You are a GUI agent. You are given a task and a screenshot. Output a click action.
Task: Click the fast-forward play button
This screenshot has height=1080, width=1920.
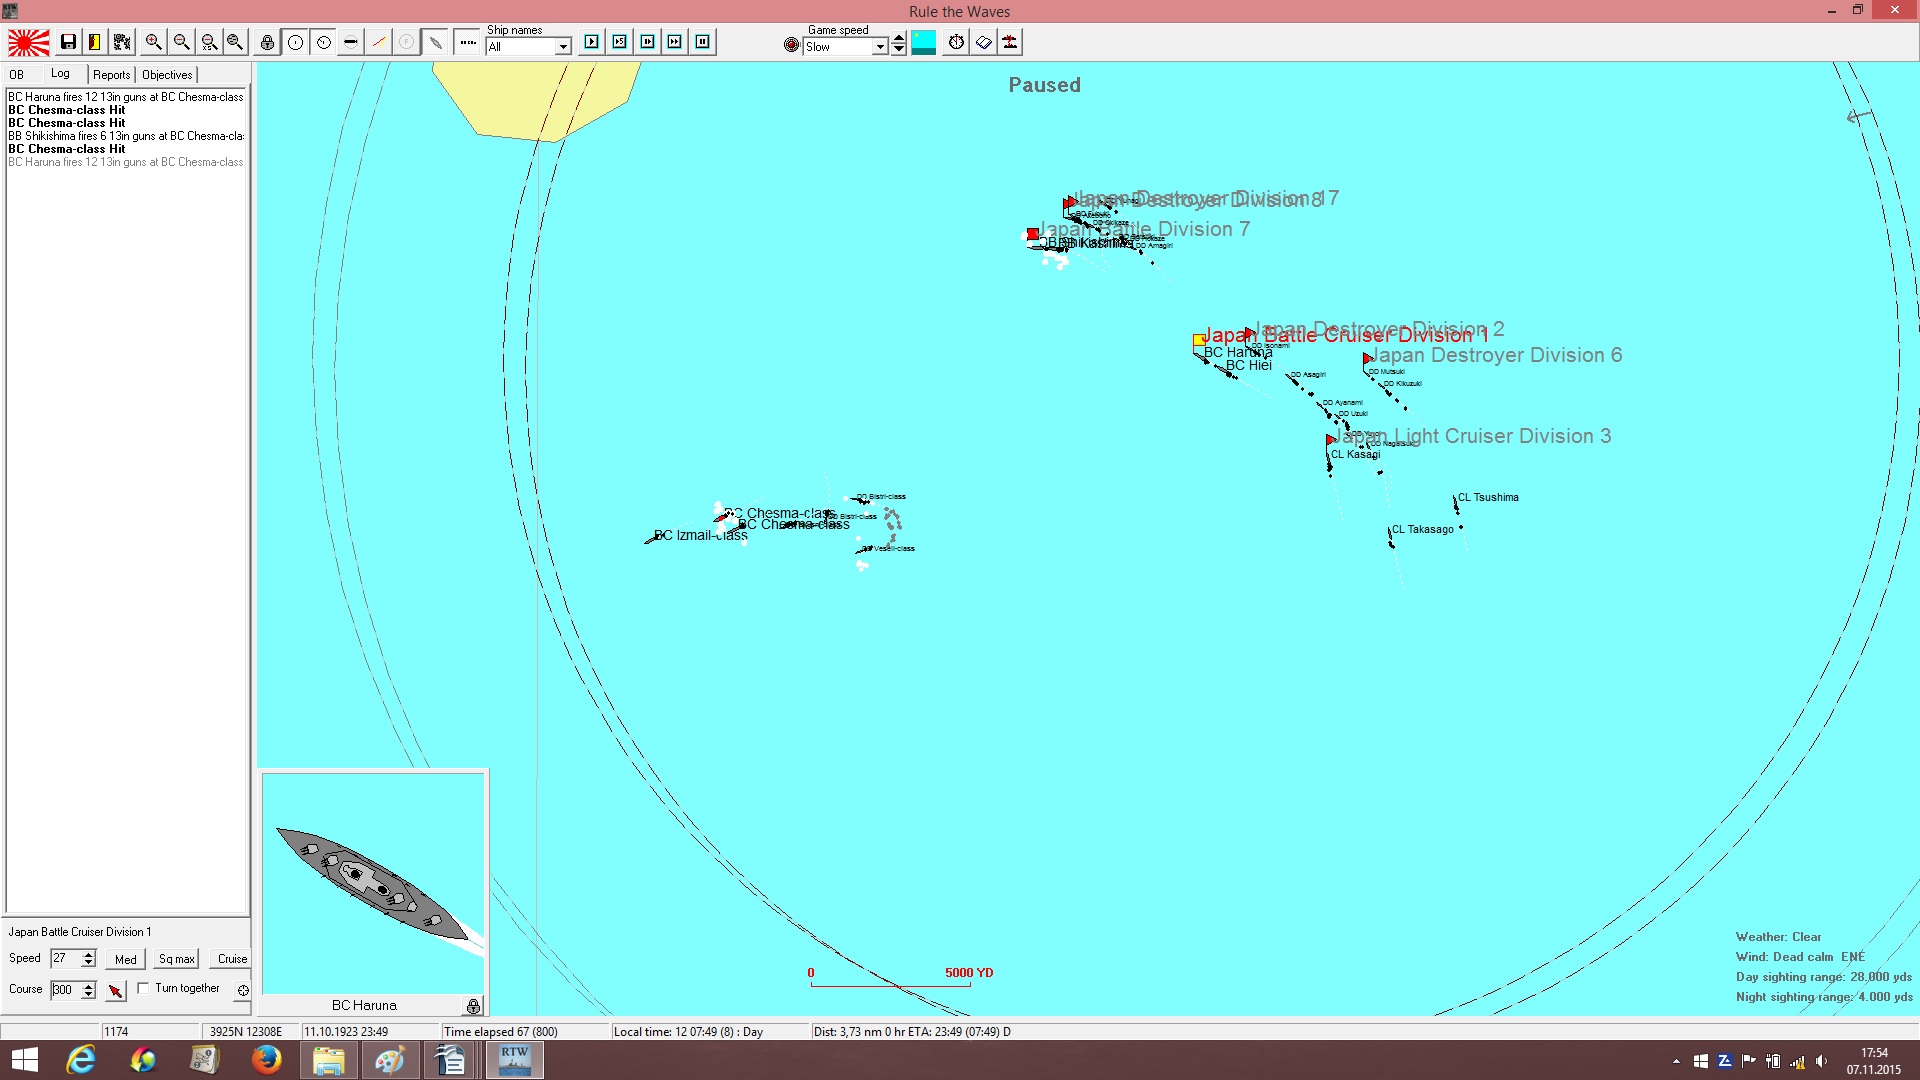coord(675,42)
